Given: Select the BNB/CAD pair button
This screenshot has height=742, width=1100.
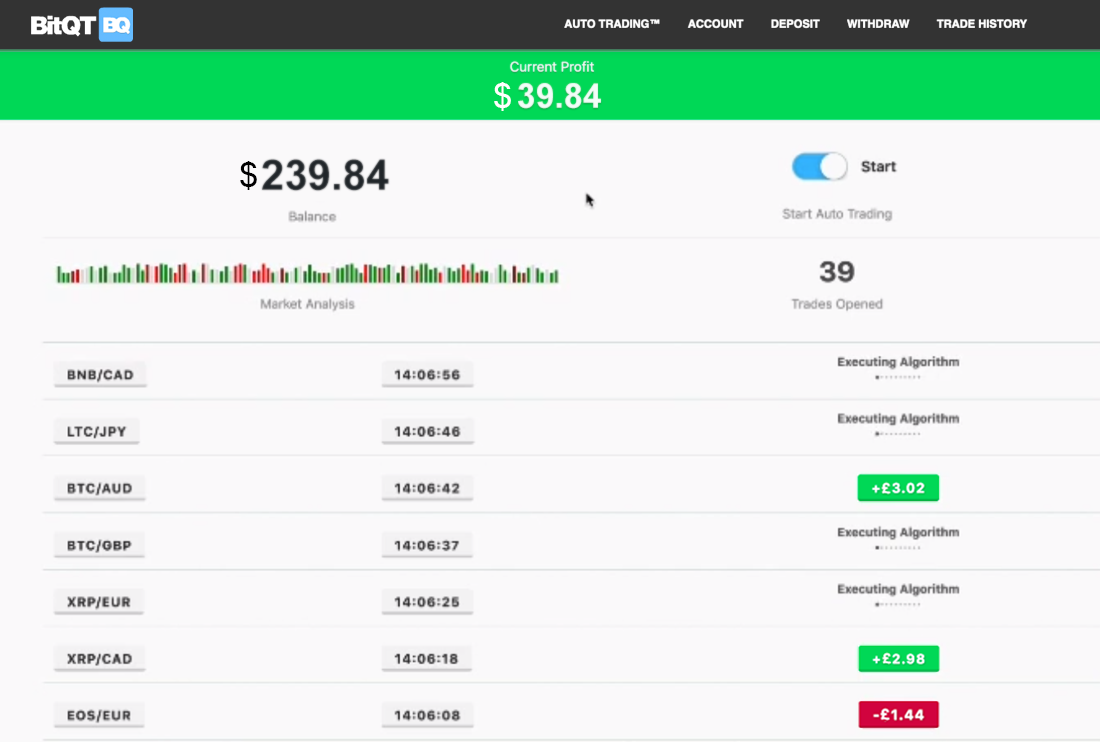Looking at the screenshot, I should (100, 375).
